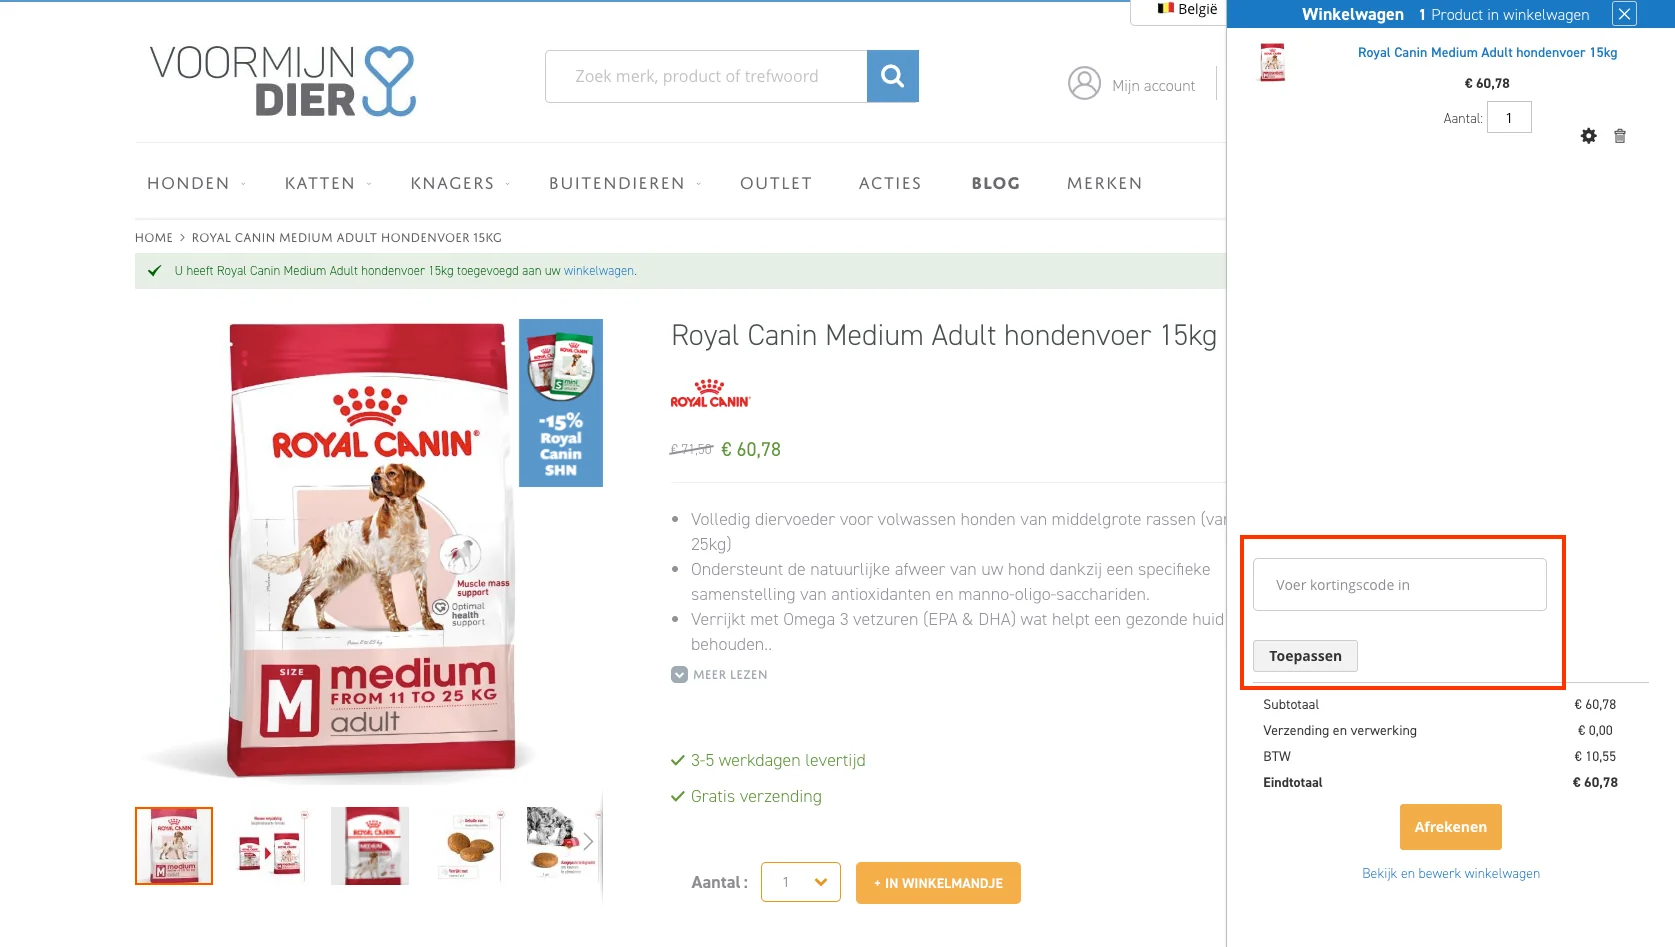Show next product thumbnails with arrow
Viewport: 1675px width, 947px height.
click(x=588, y=842)
